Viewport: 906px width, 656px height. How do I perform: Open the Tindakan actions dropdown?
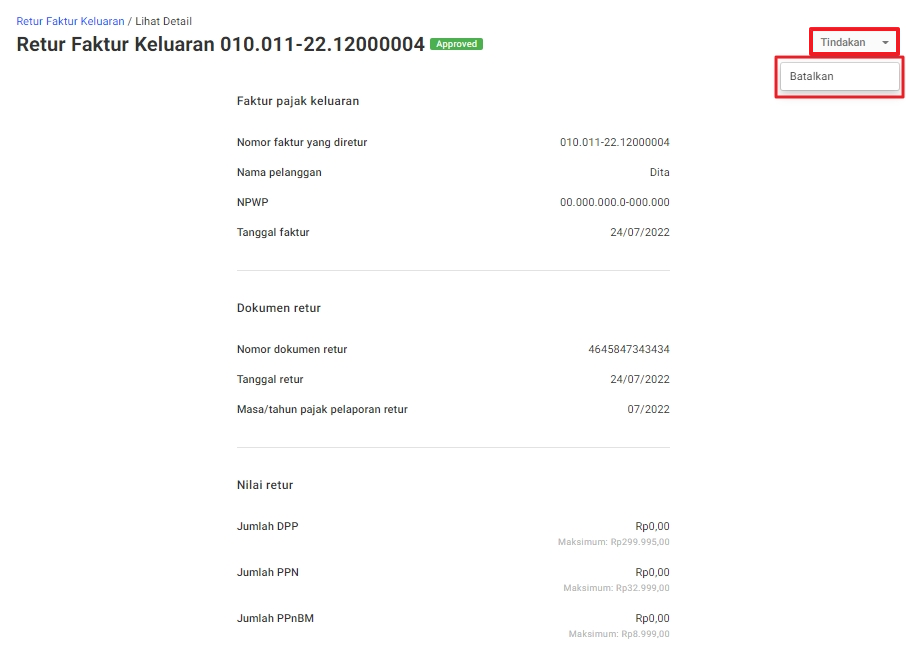(x=843, y=42)
